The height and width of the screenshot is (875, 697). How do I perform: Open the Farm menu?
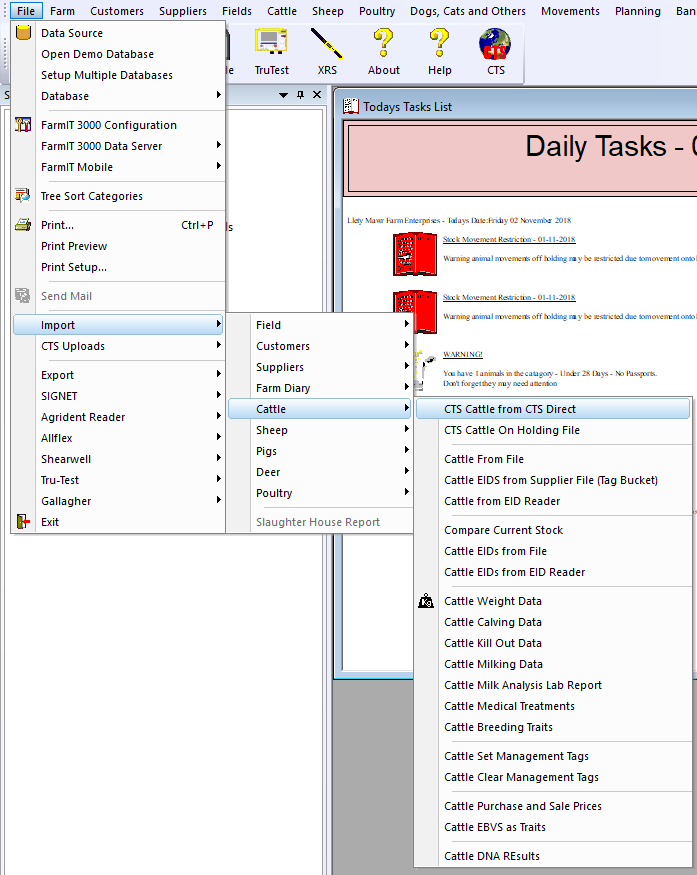coord(62,11)
